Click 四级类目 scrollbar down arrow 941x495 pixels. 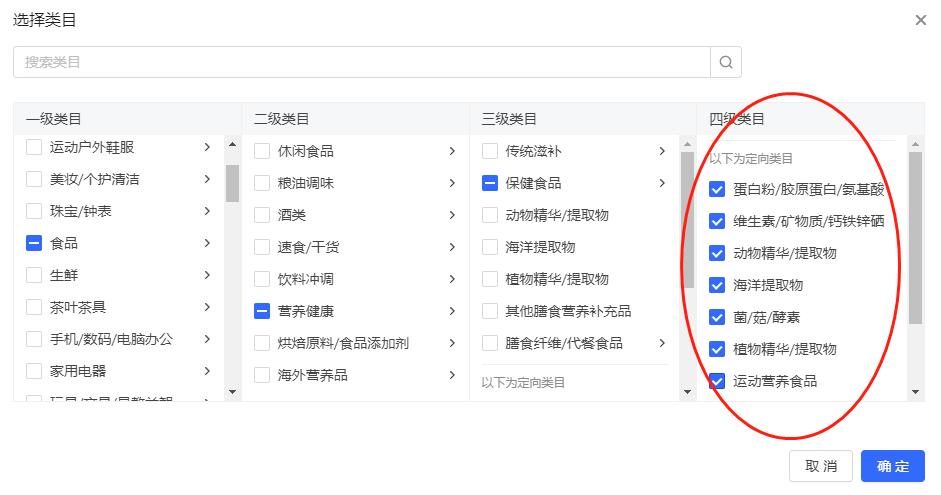tap(915, 392)
